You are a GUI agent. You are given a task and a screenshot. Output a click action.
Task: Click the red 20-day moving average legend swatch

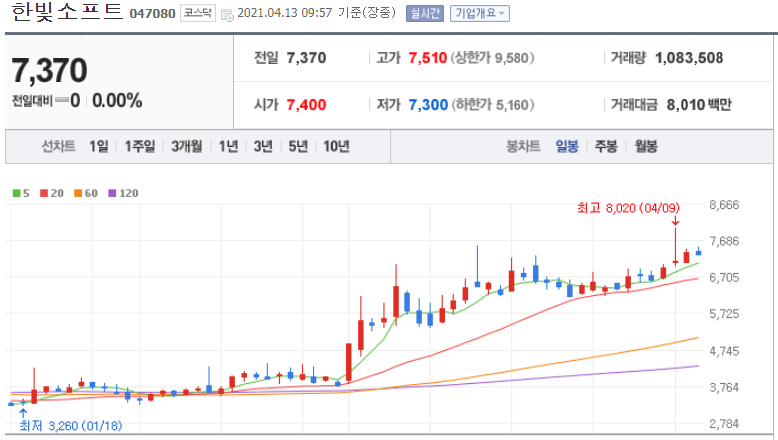(x=44, y=193)
